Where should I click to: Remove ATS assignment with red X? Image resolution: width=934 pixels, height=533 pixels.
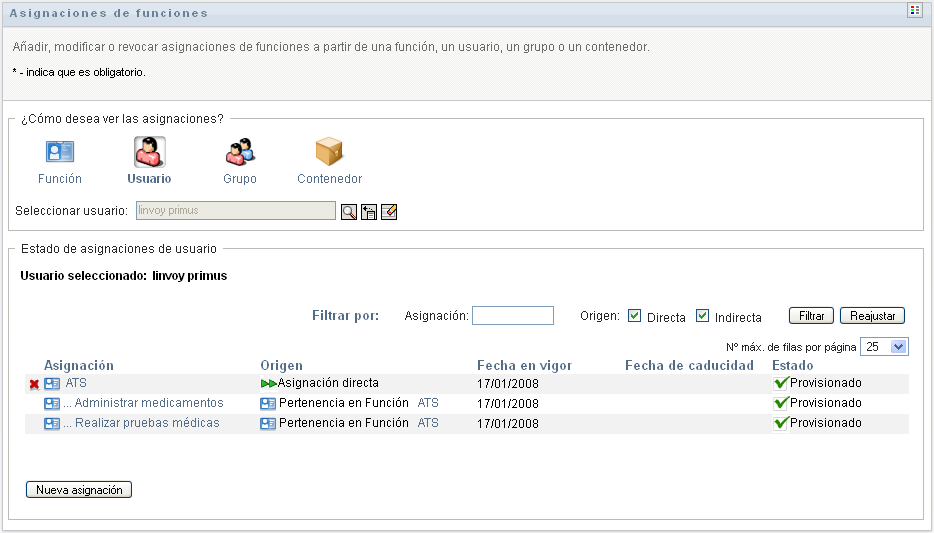coord(34,385)
